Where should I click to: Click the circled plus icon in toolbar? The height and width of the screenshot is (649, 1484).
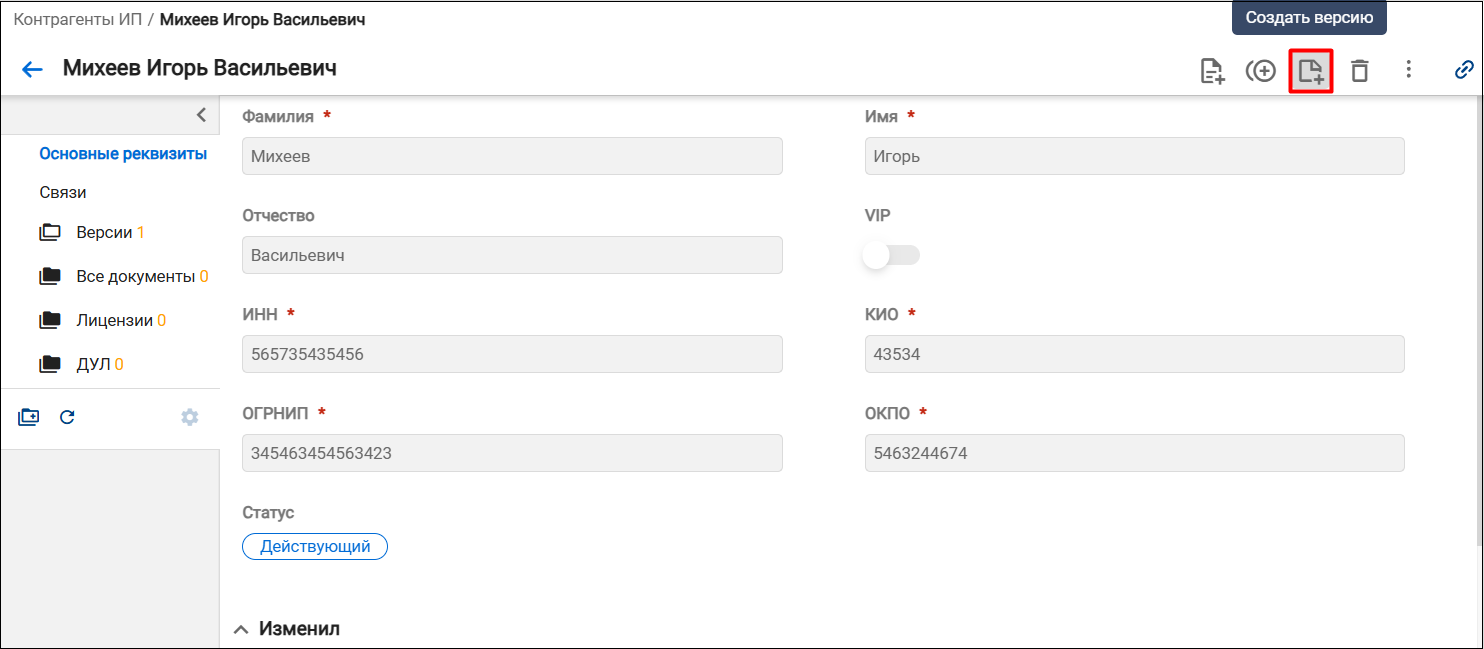click(1261, 71)
